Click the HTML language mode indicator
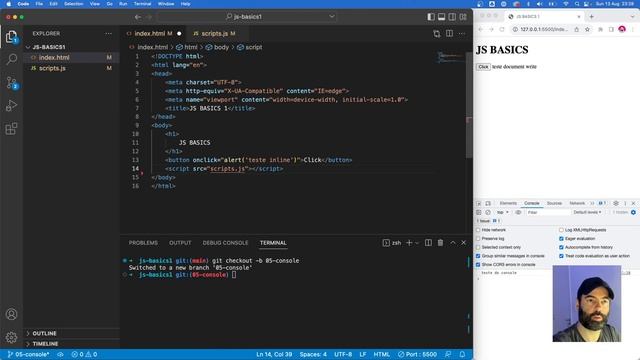Viewport: 640px width, 360px height. (x=382, y=354)
